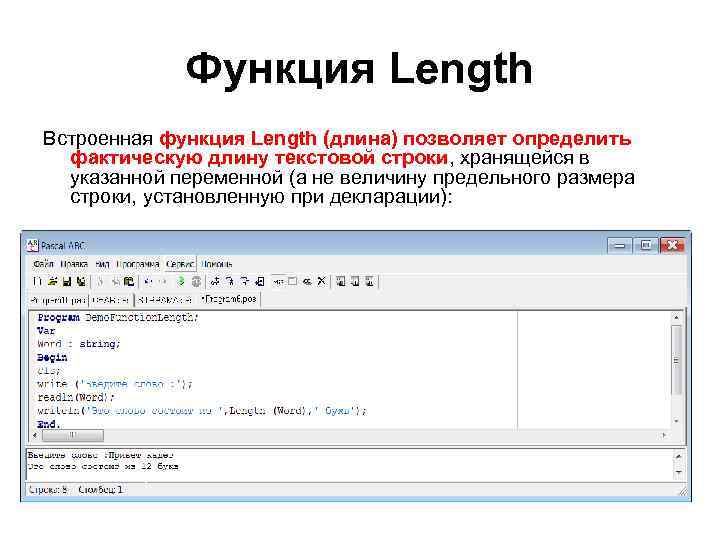720x540 pixels.
Task: Switch to the second file tab
Action: (111, 300)
